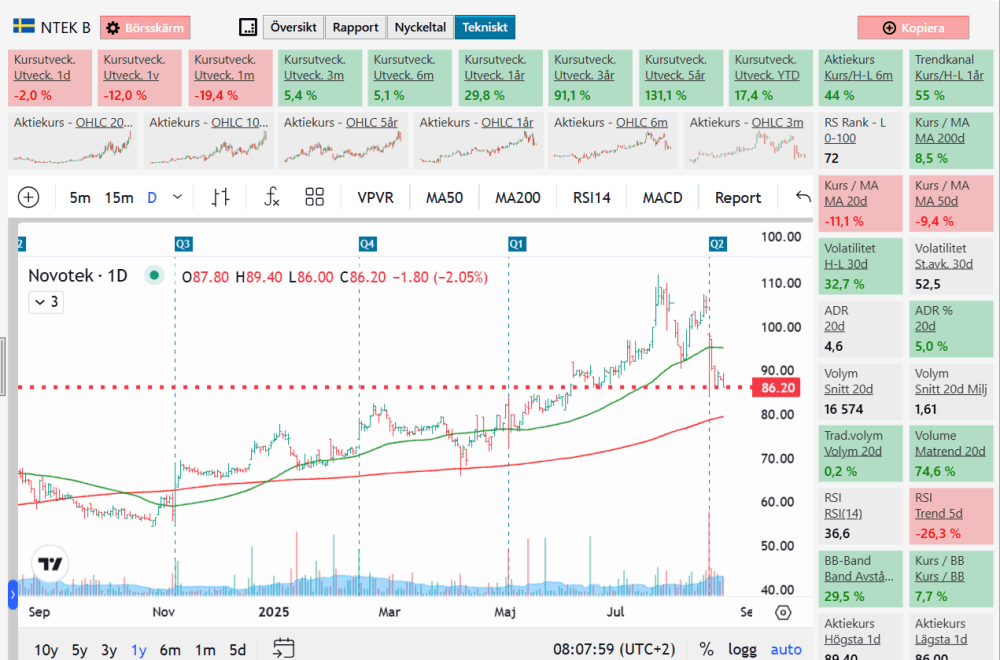Toggle the MA200 indicator

pos(518,198)
